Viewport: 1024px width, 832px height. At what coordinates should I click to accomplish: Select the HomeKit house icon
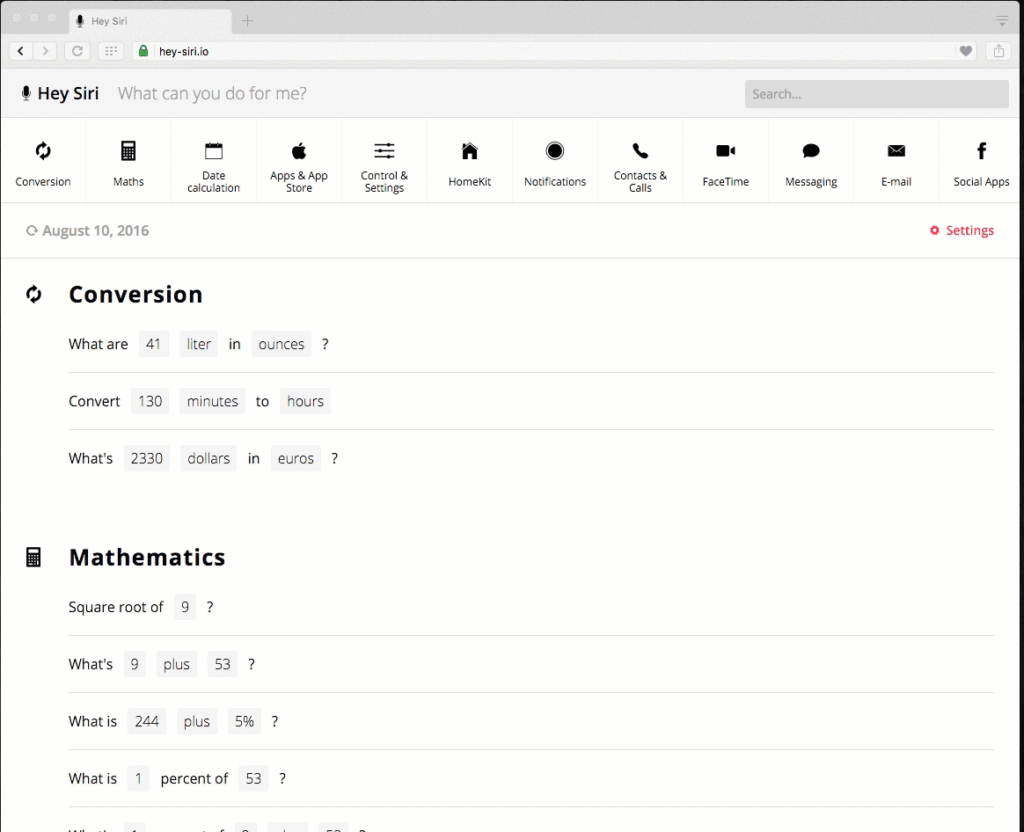(469, 152)
